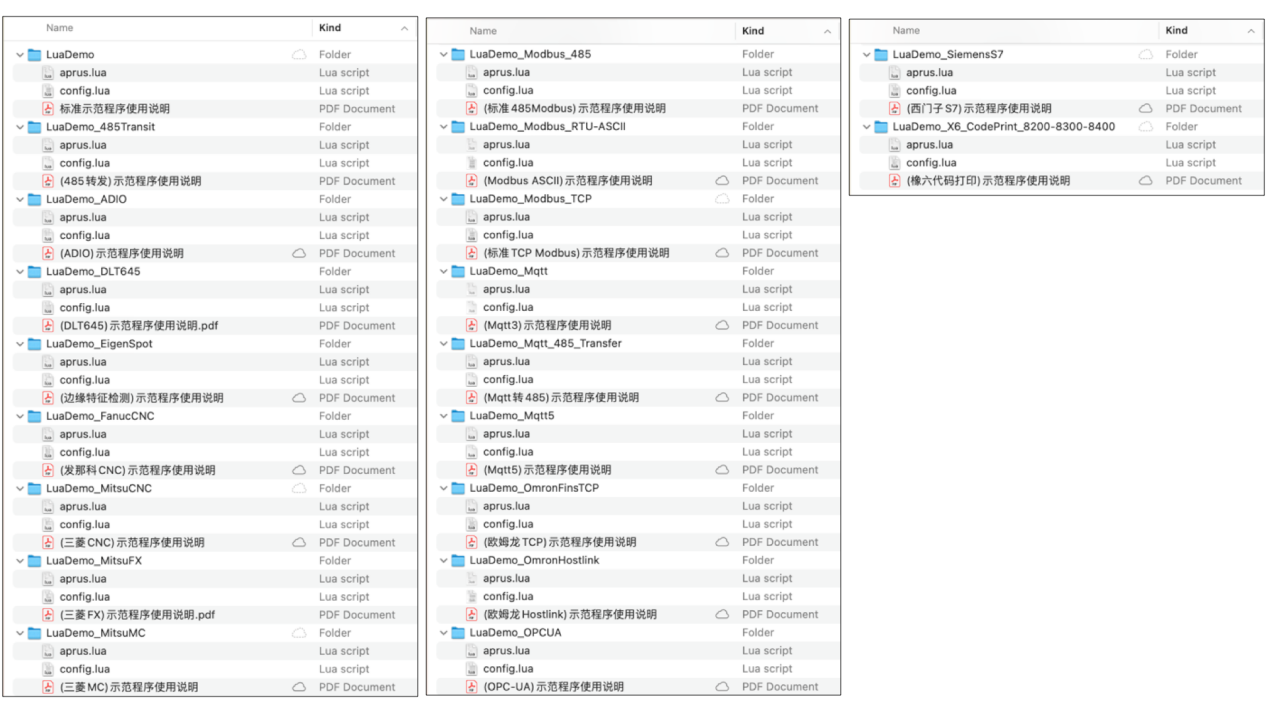The image size is (1267, 713).
Task: Click the LuaDemo_DLT645 folder icon
Action: point(35,271)
